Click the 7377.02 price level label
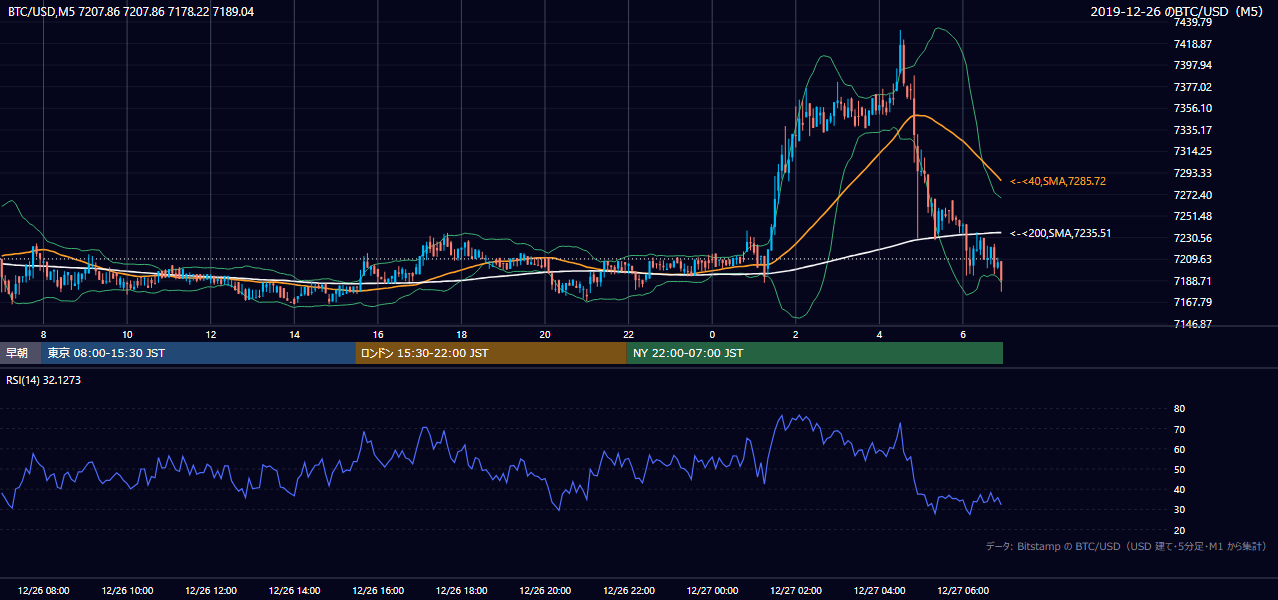1278x600 pixels. pyautogui.click(x=1192, y=87)
